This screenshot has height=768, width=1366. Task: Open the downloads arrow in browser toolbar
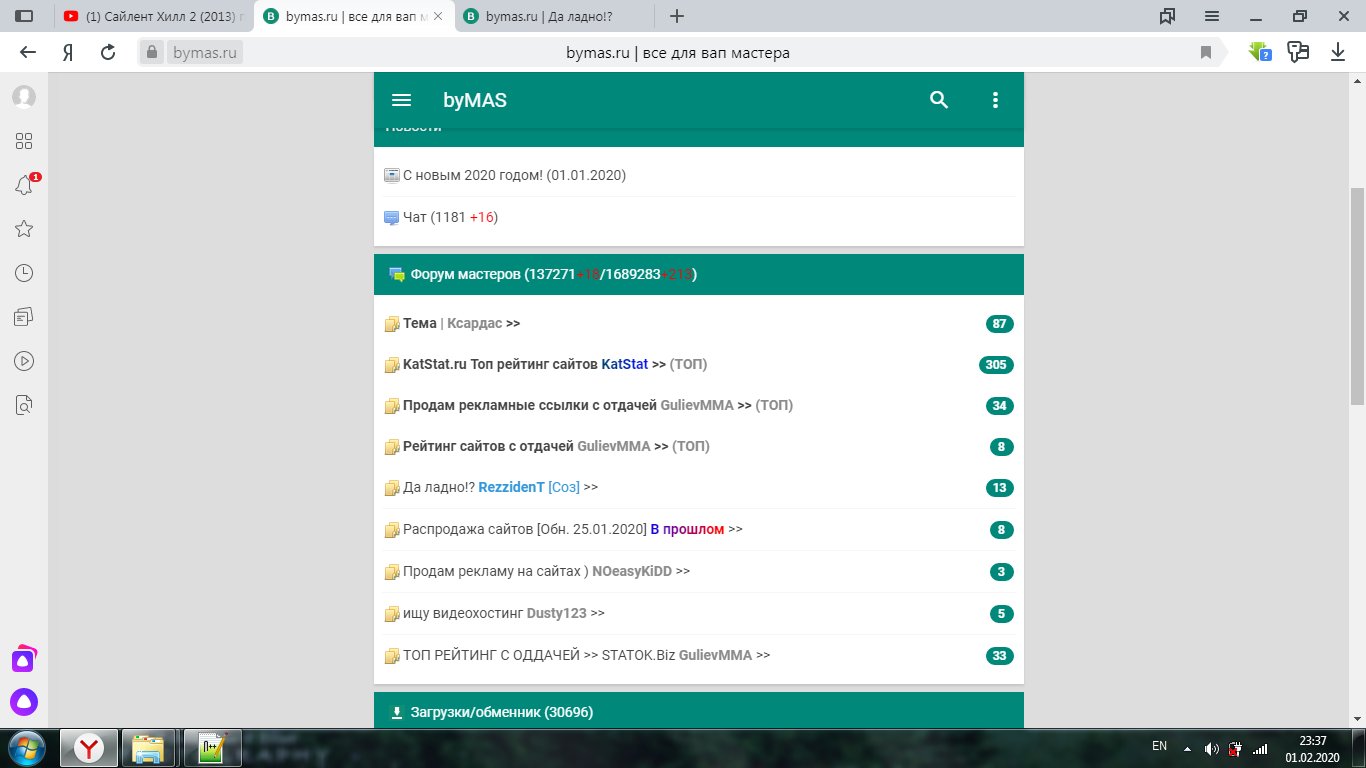click(1338, 53)
